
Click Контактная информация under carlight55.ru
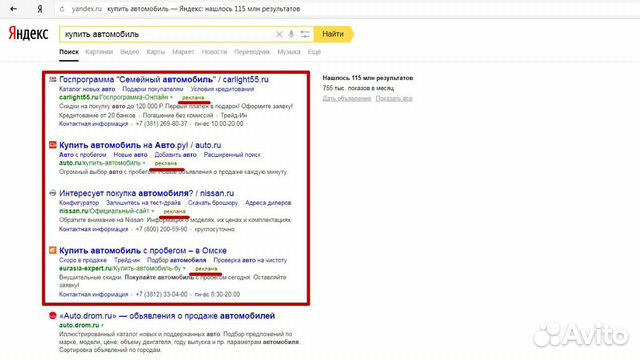[x=93, y=124]
